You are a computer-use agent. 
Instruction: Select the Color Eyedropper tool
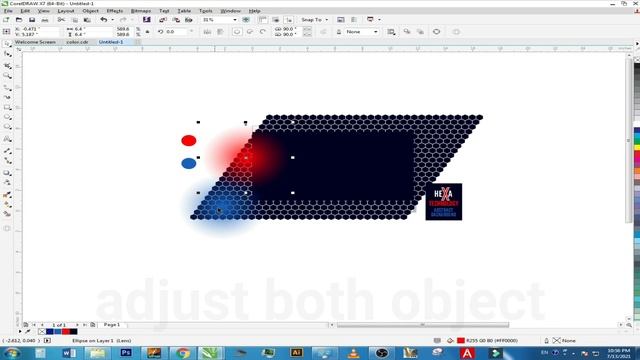point(7,195)
